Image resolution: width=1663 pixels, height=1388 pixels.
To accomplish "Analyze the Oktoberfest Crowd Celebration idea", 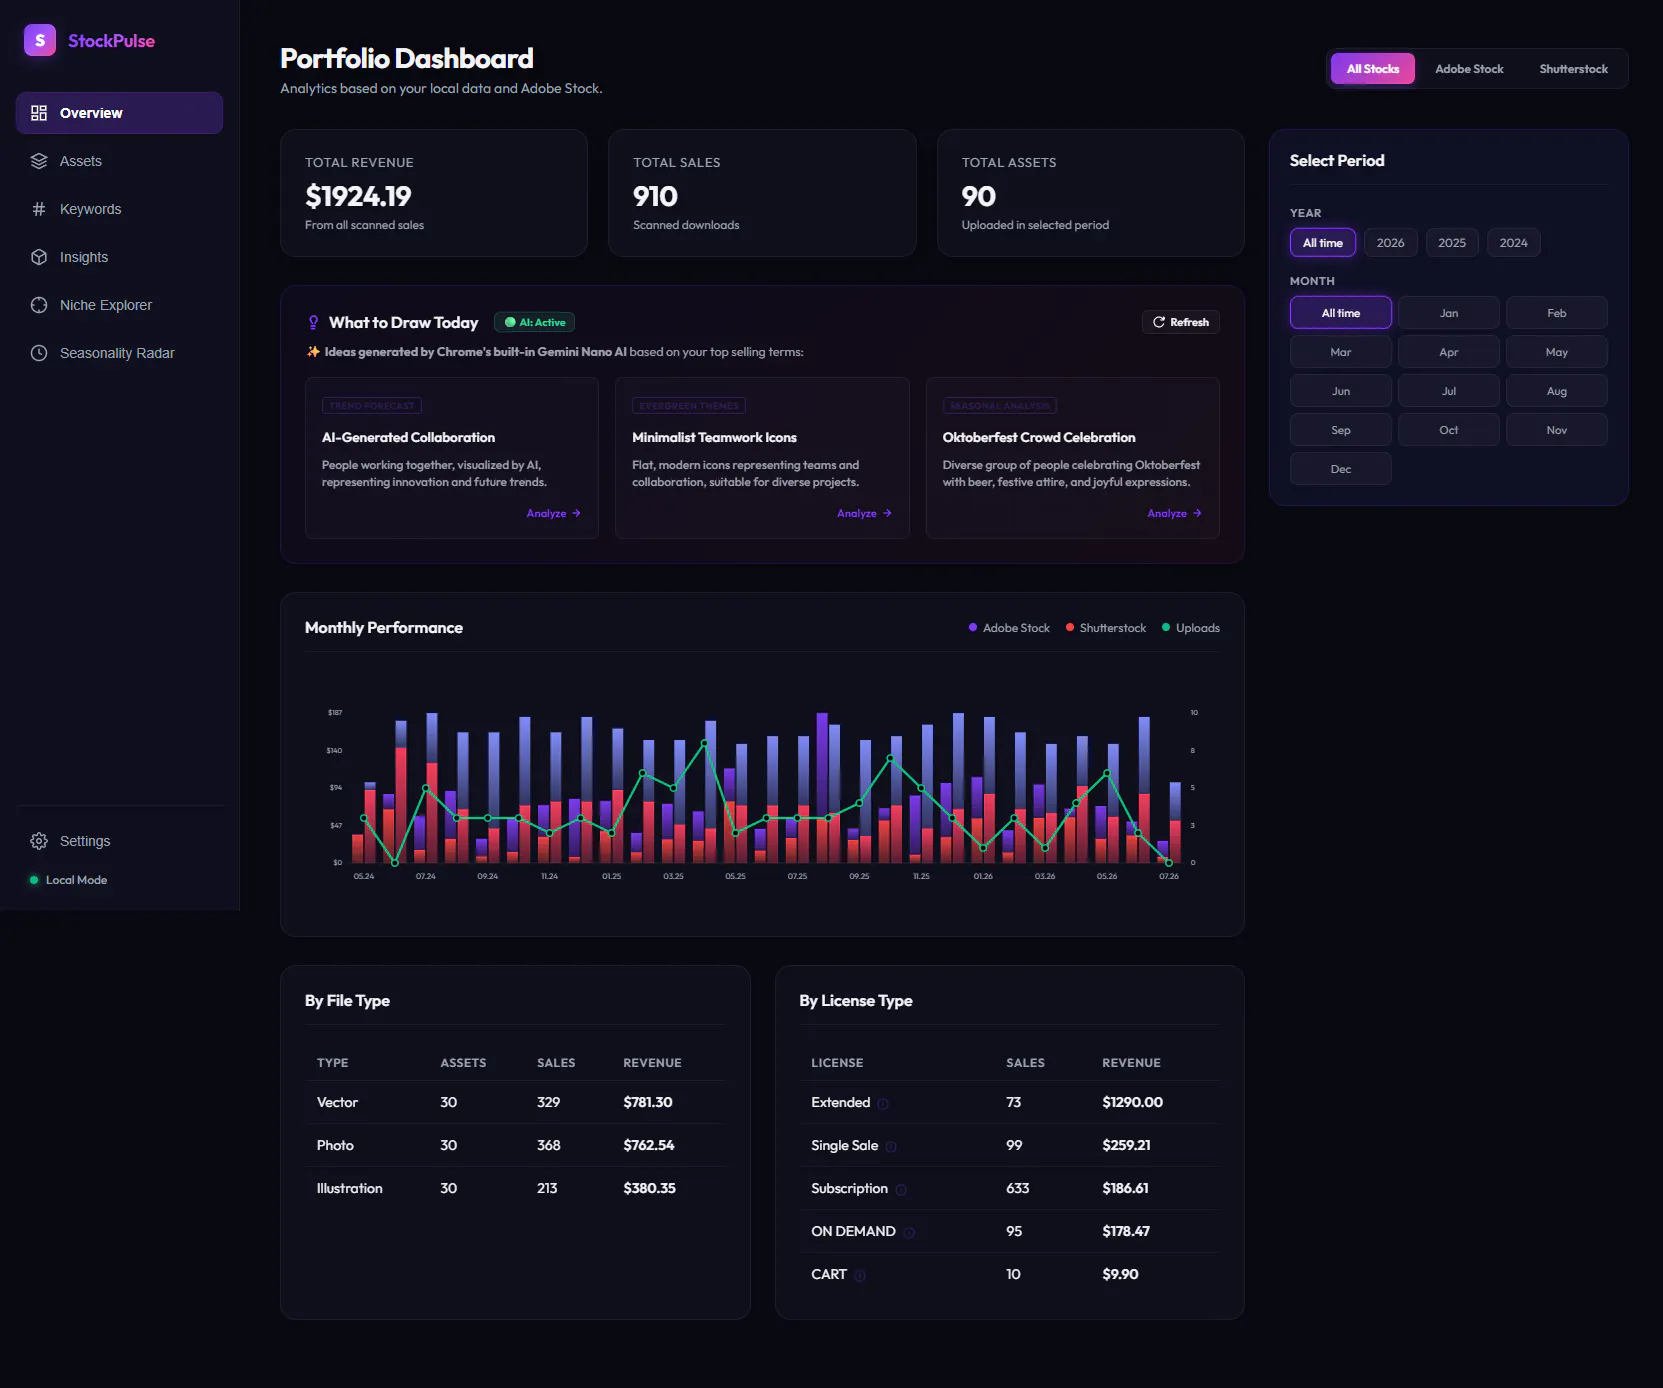I will 1174,513.
